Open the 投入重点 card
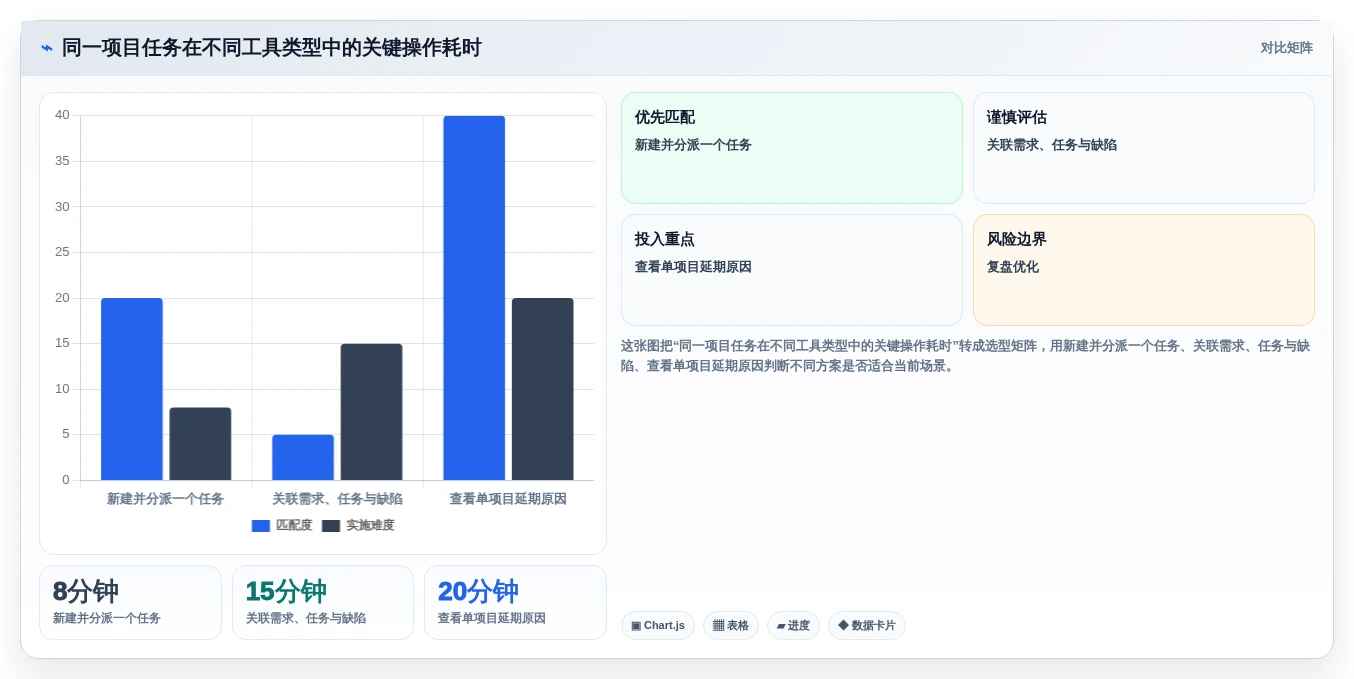Viewport: 1354px width, 679px height. point(792,270)
